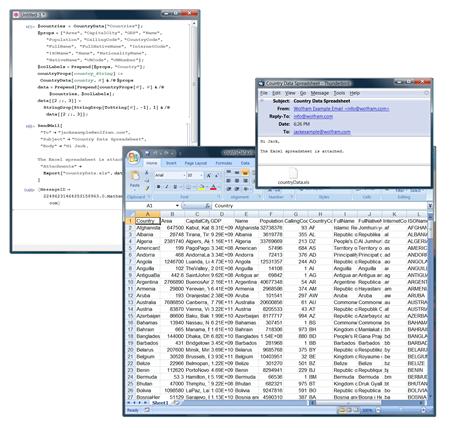This screenshot has height=428, width=452.
Task: Click the Top Align icon in Alignment group
Action: click(229, 172)
